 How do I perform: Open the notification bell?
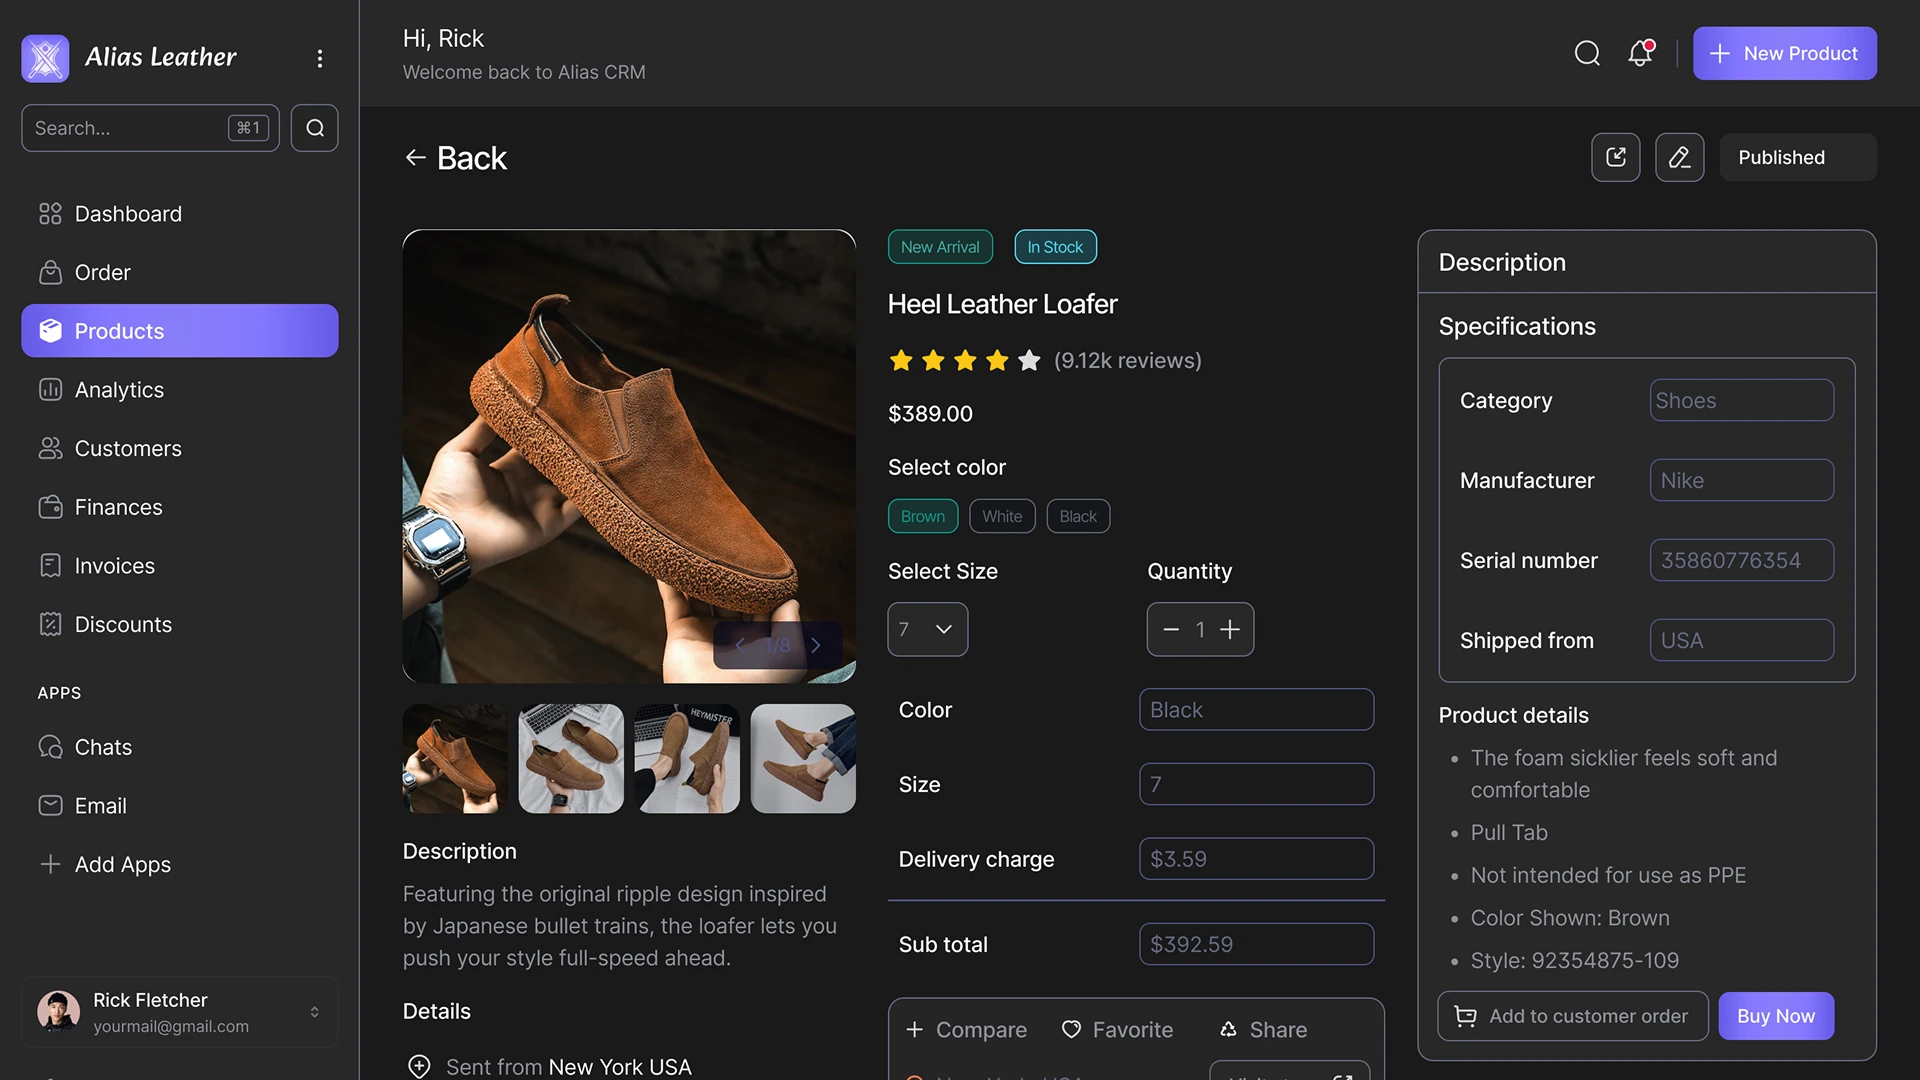click(1640, 53)
